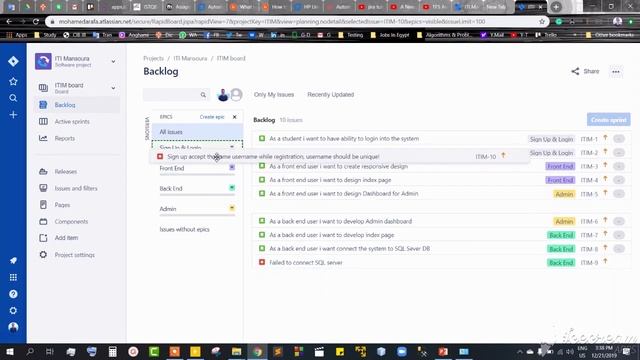The width and height of the screenshot is (640, 360).
Task: Close the Epics panel
Action: [235, 117]
